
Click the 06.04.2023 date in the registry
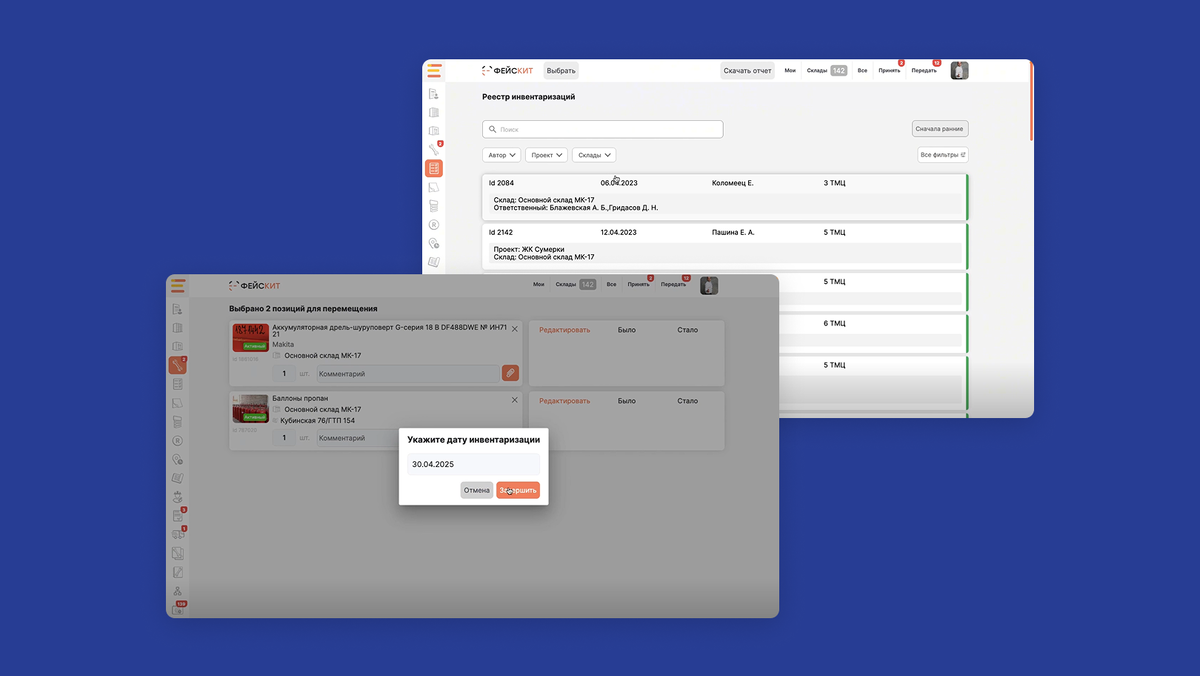619,183
